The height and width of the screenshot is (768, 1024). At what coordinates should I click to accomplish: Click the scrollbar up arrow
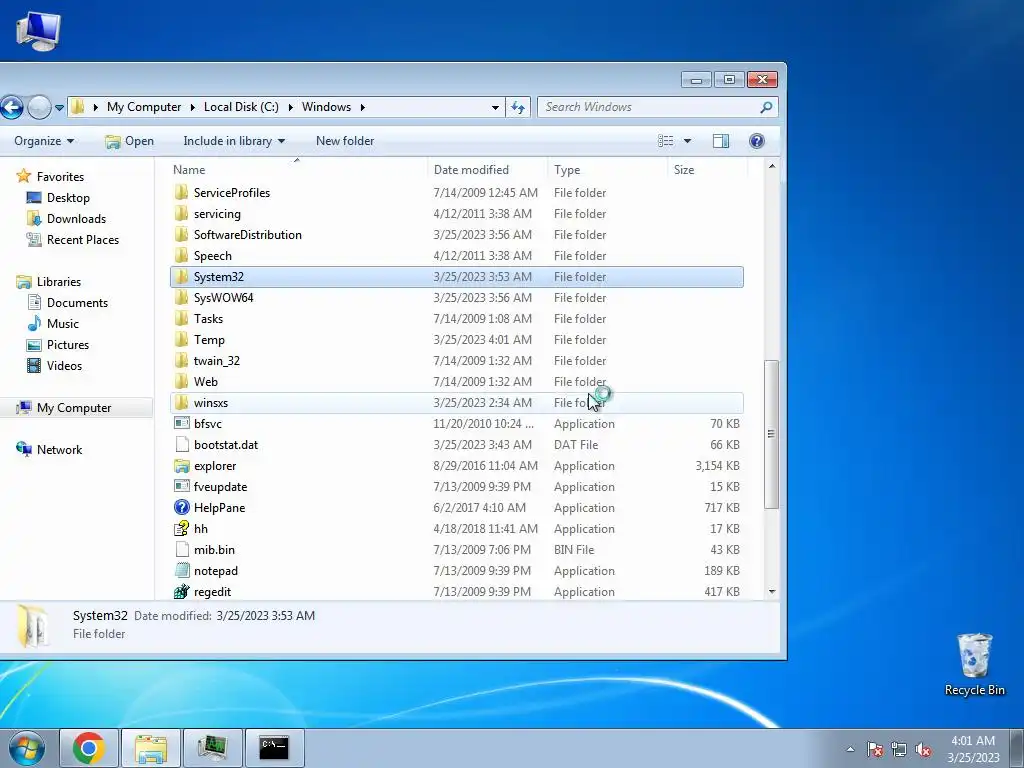click(771, 167)
